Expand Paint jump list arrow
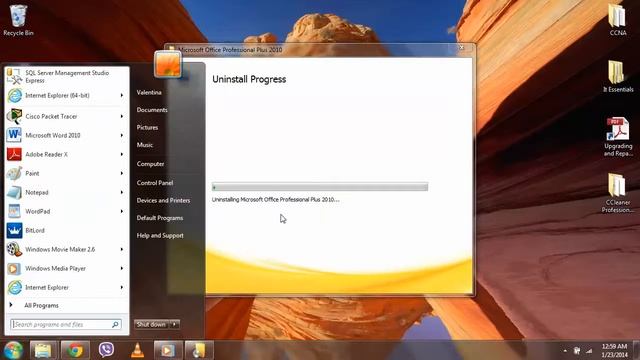This screenshot has width=640, height=360. tap(122, 173)
